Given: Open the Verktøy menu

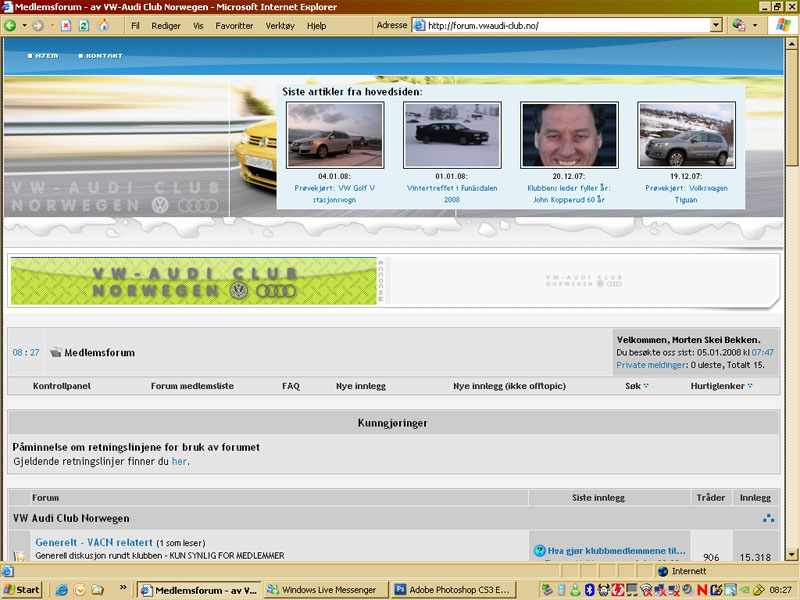Looking at the screenshot, I should coord(280,25).
